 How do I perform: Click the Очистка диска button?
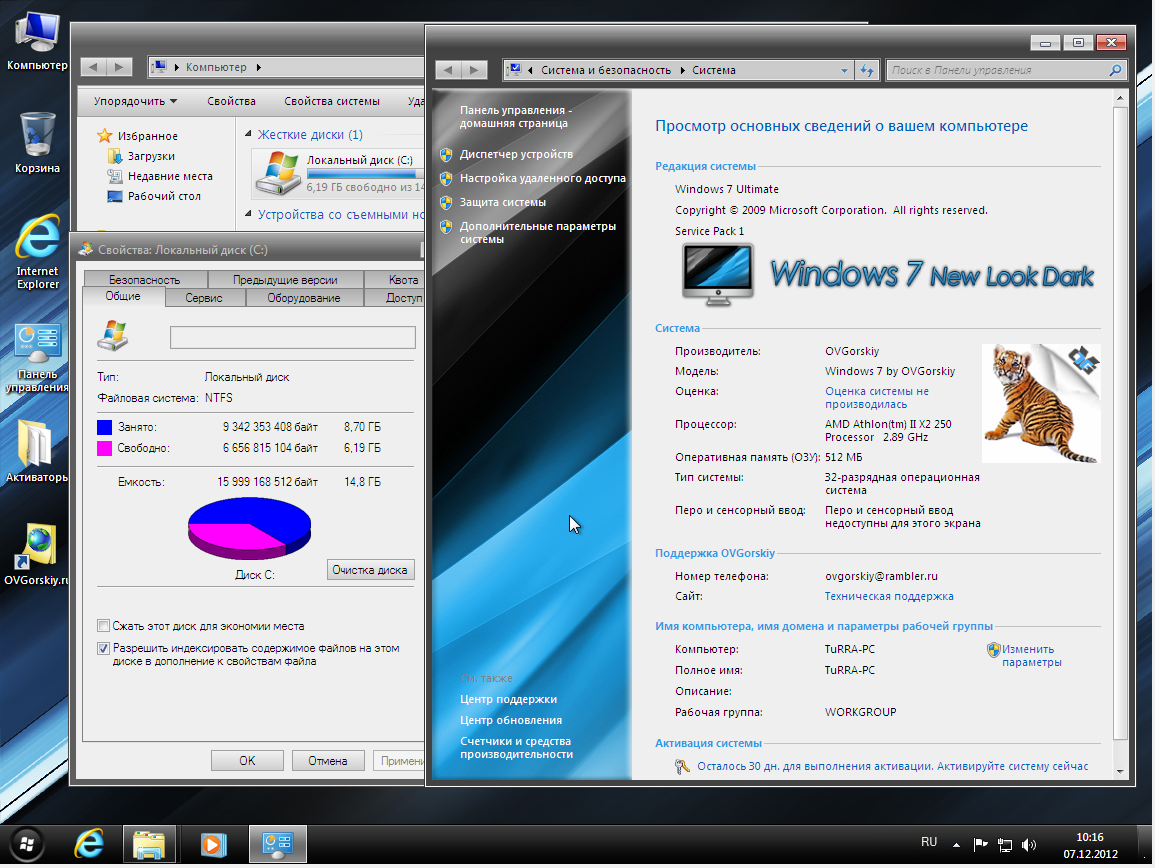pyautogui.click(x=370, y=570)
